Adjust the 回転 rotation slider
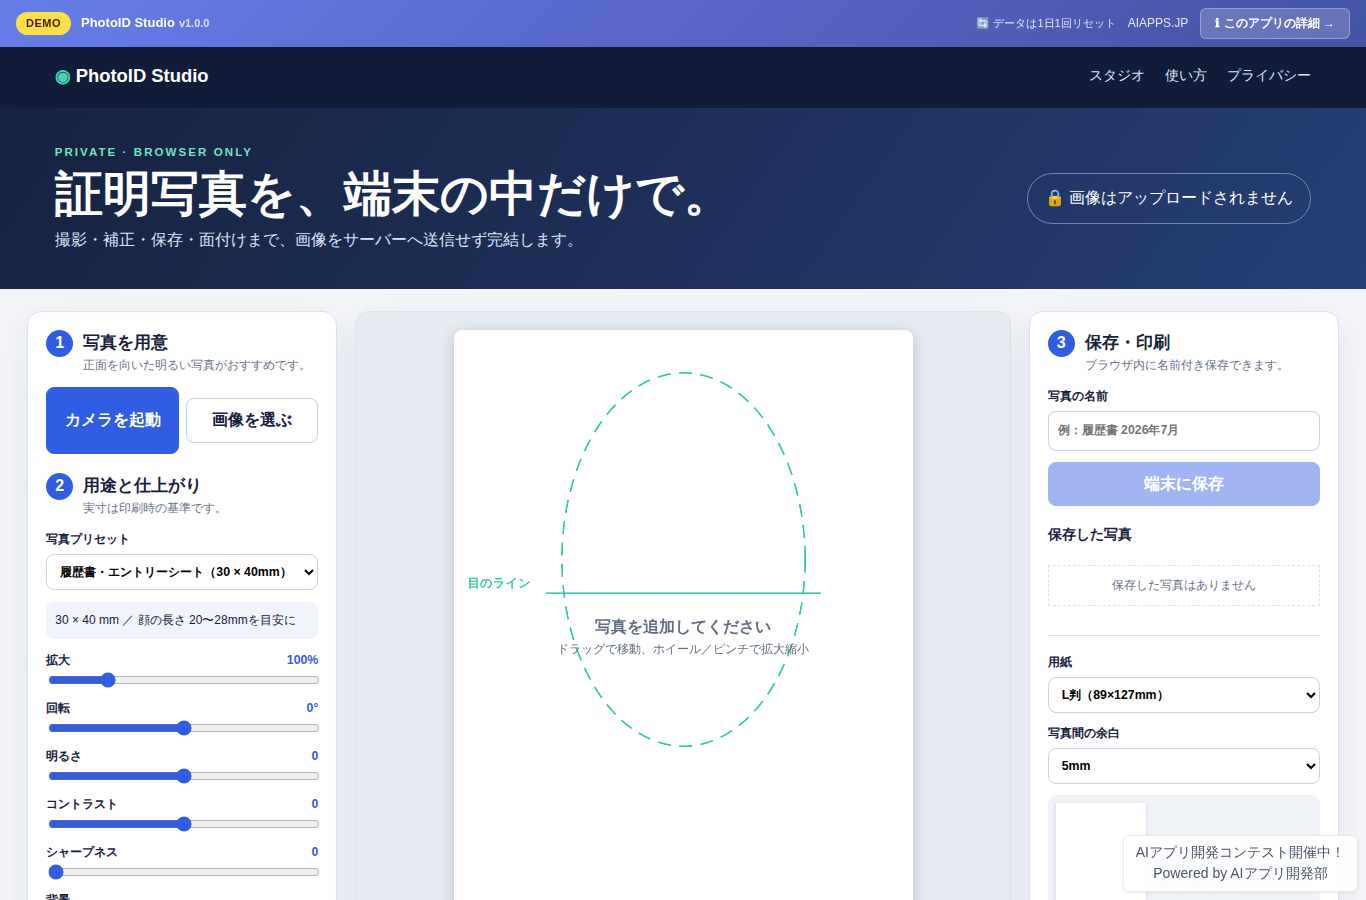The height and width of the screenshot is (900, 1366). click(x=183, y=728)
